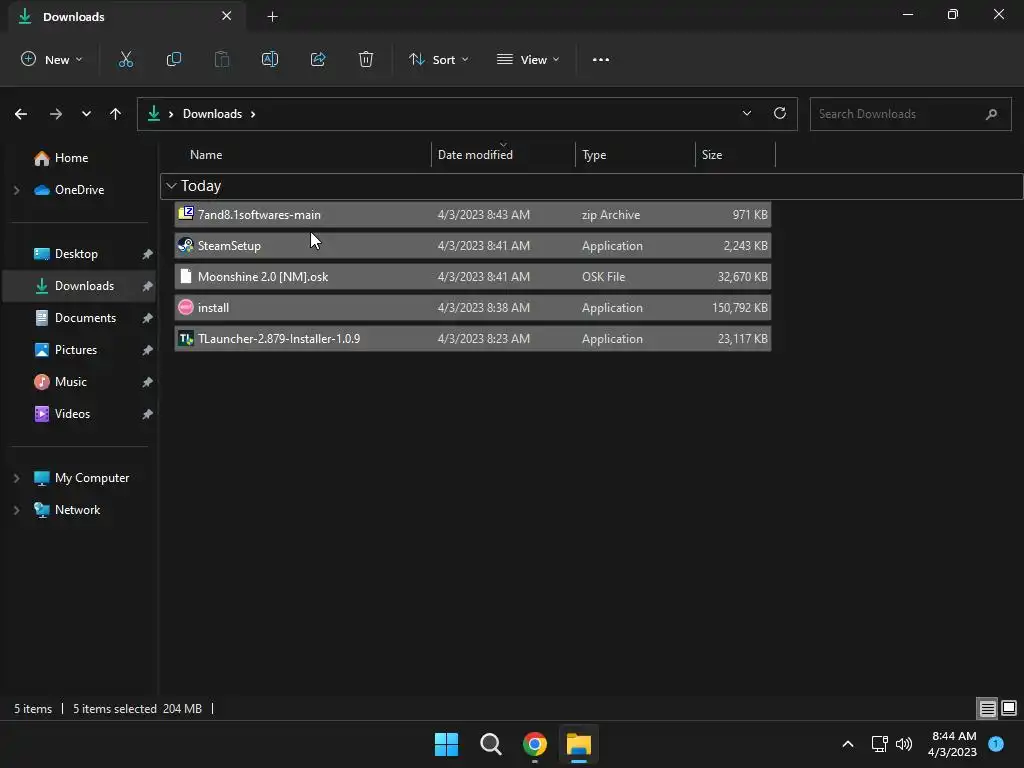The height and width of the screenshot is (768, 1024).
Task: Expand OneDrive in navigation pane
Action: [16, 190]
